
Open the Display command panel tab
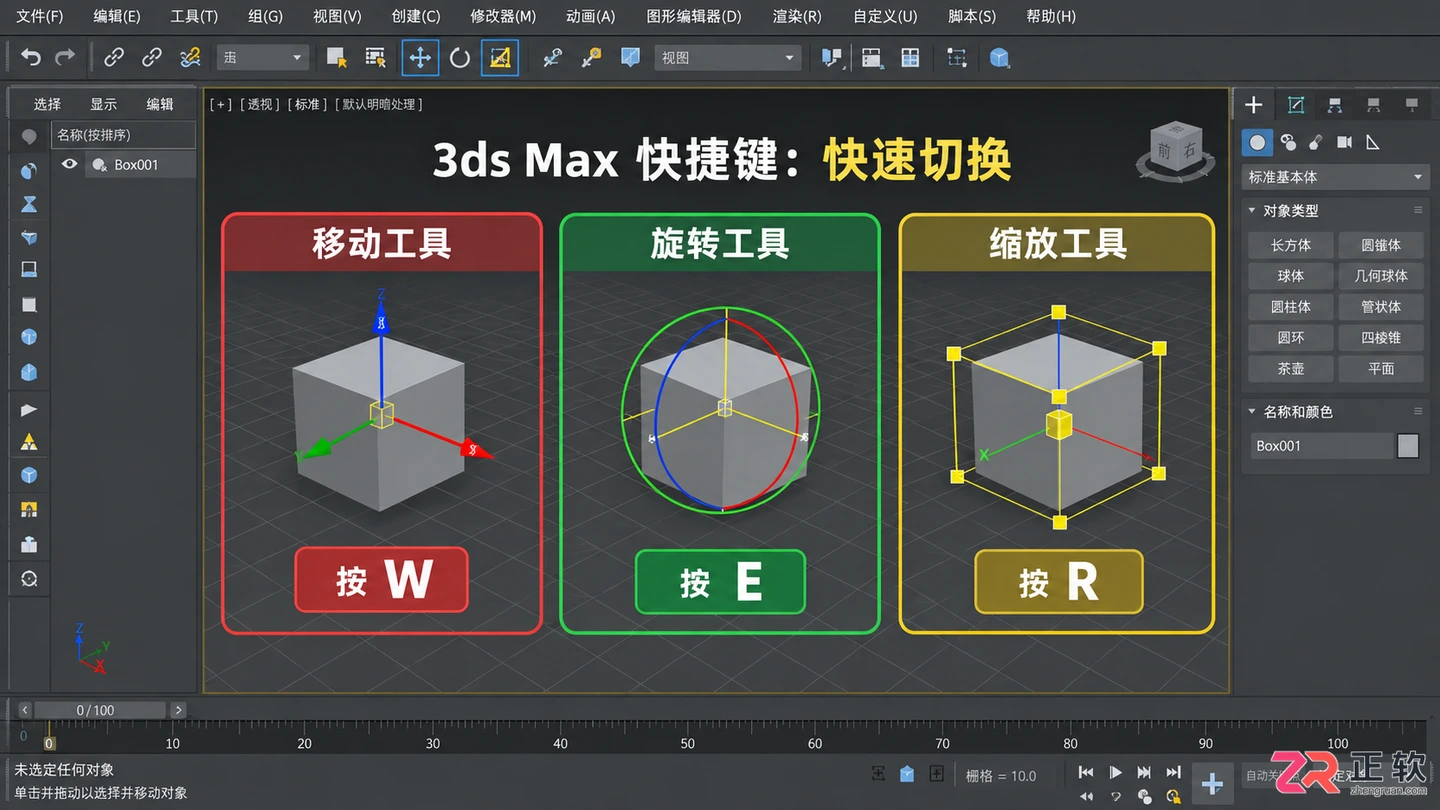(1411, 105)
